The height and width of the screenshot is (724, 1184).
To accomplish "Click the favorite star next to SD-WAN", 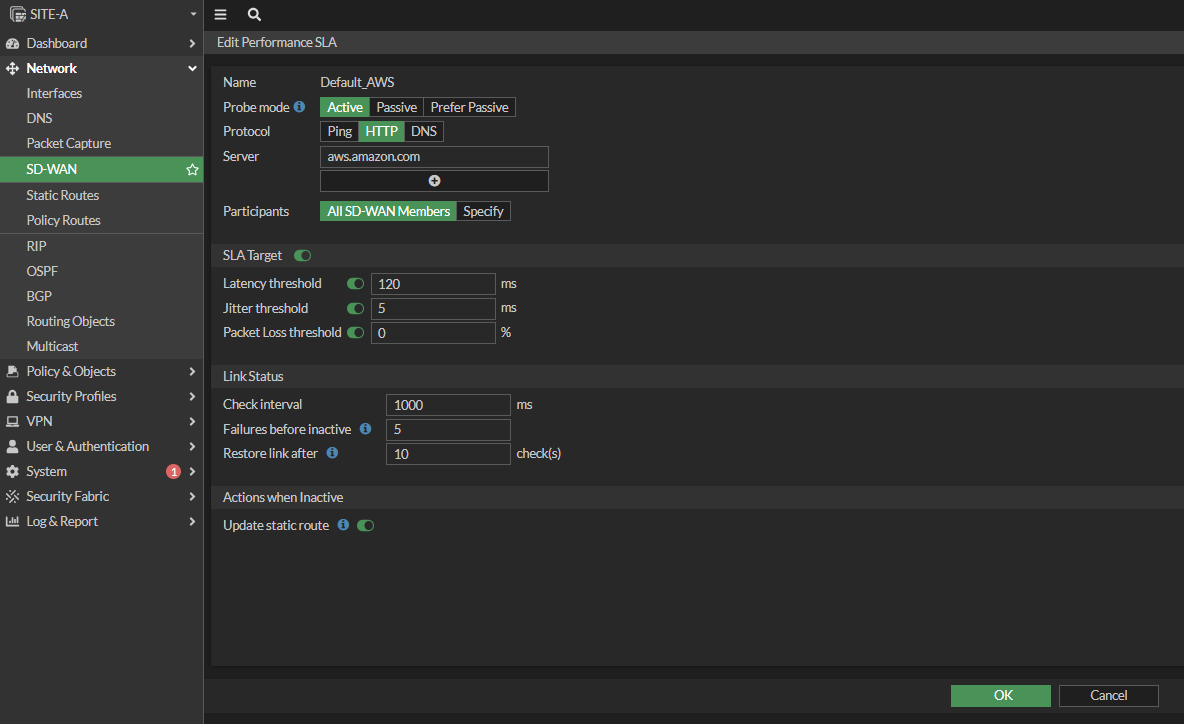I will coord(192,170).
